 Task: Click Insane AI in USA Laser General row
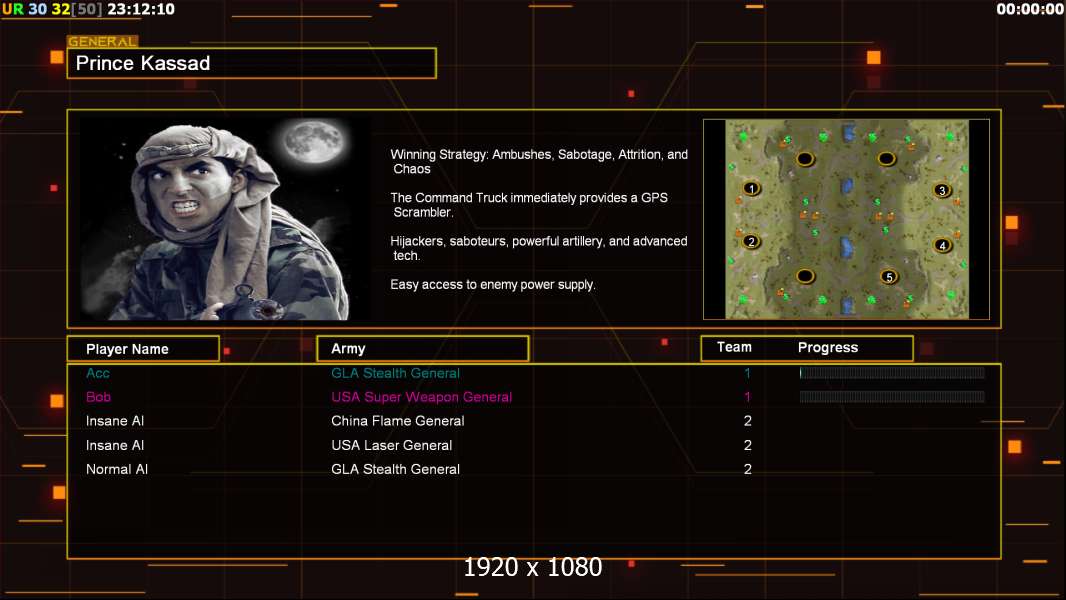coord(115,445)
